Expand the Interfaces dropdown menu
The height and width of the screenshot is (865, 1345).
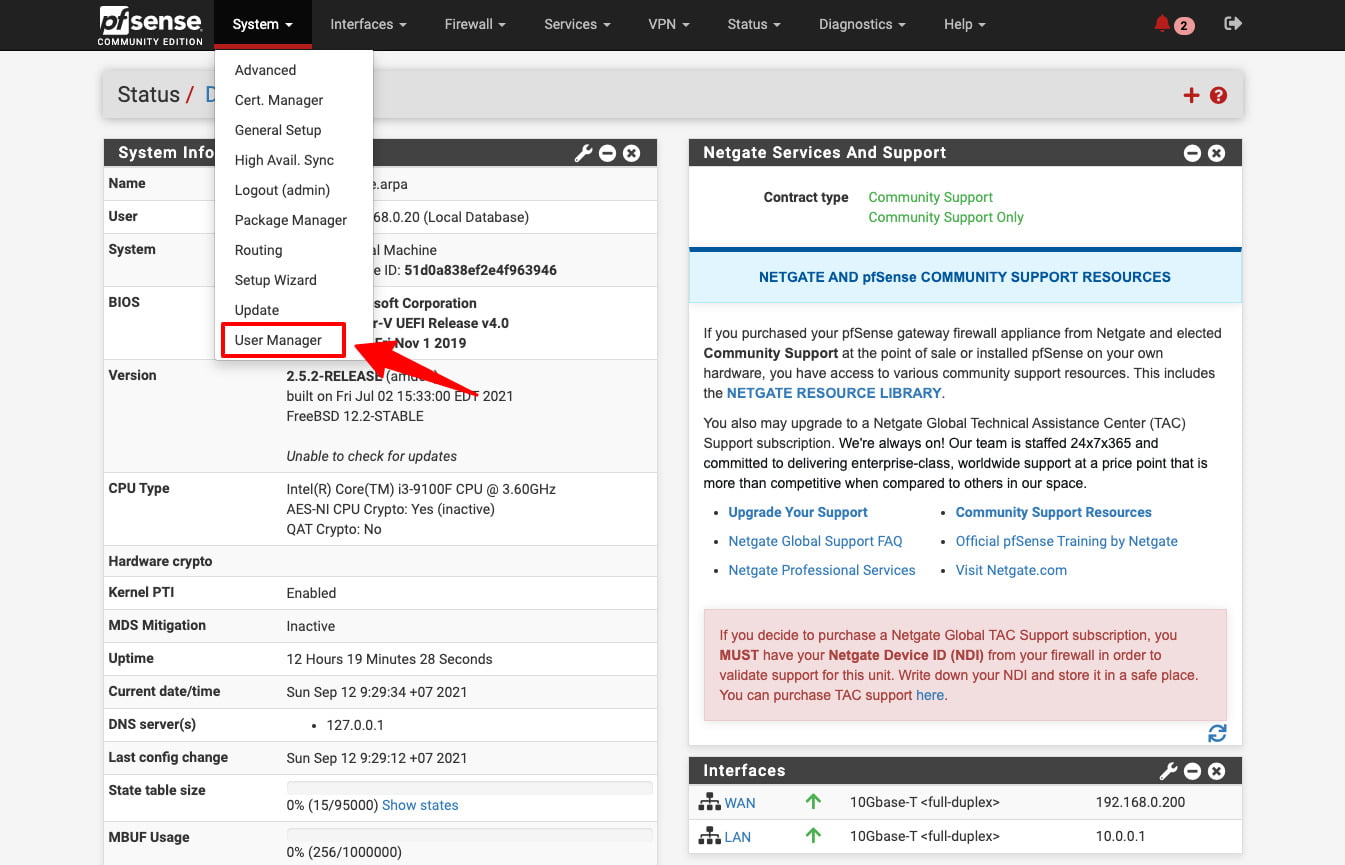click(x=368, y=24)
